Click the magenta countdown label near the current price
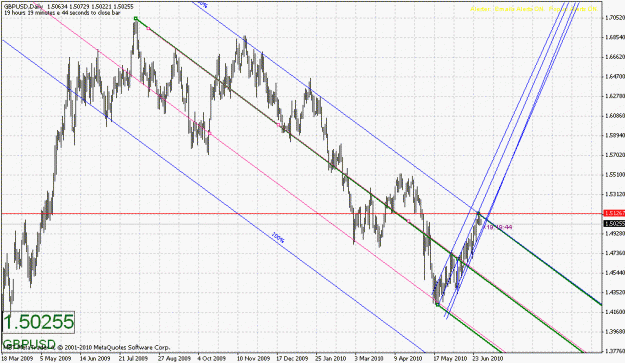The image size is (625, 363). [x=498, y=227]
